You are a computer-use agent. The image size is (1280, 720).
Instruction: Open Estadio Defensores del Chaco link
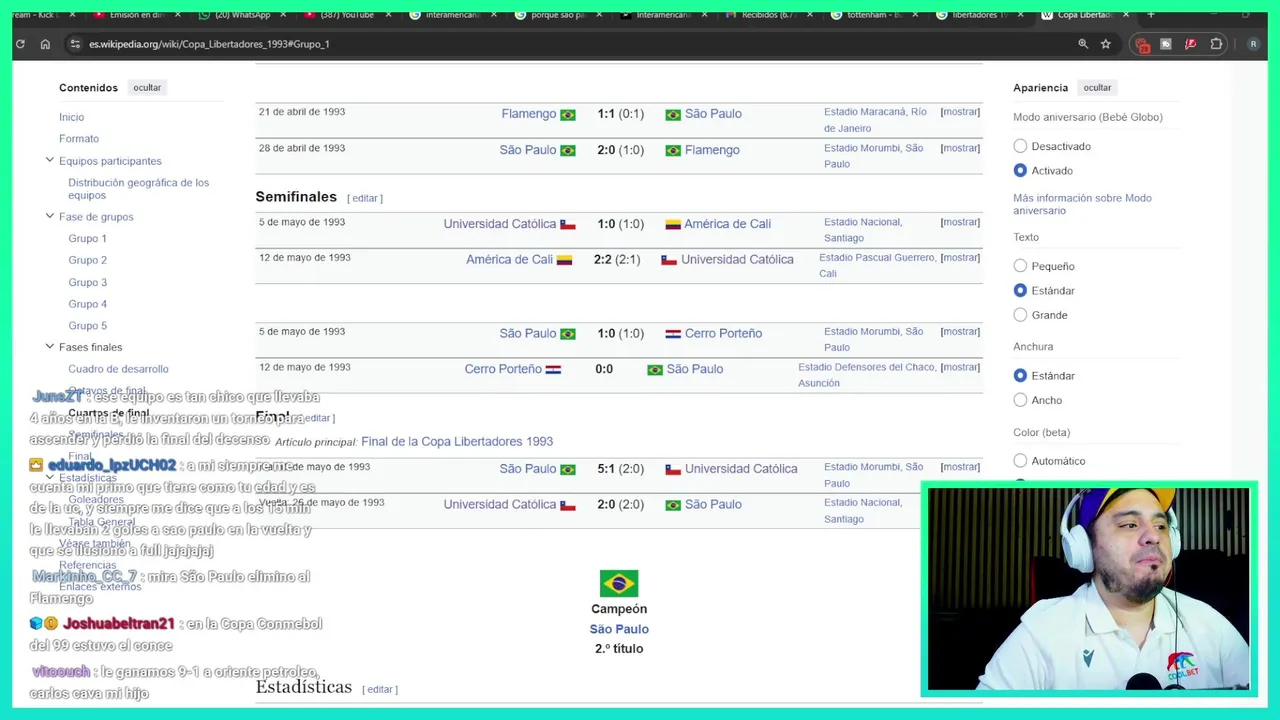coord(866,375)
